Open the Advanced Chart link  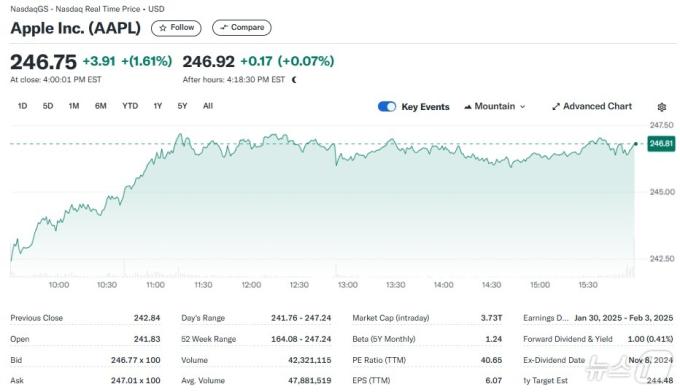592,106
